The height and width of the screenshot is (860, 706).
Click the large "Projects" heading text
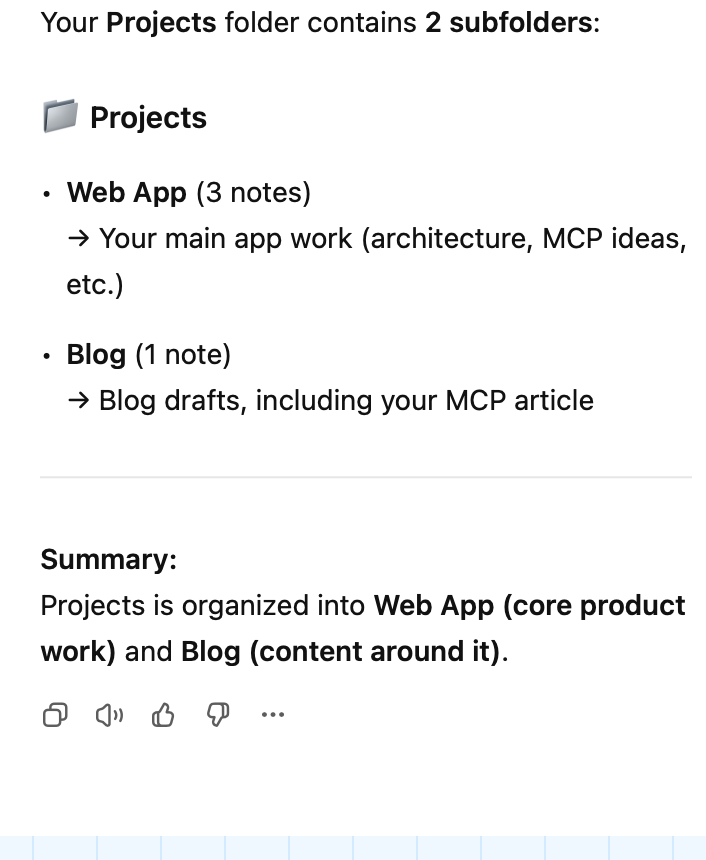148,118
